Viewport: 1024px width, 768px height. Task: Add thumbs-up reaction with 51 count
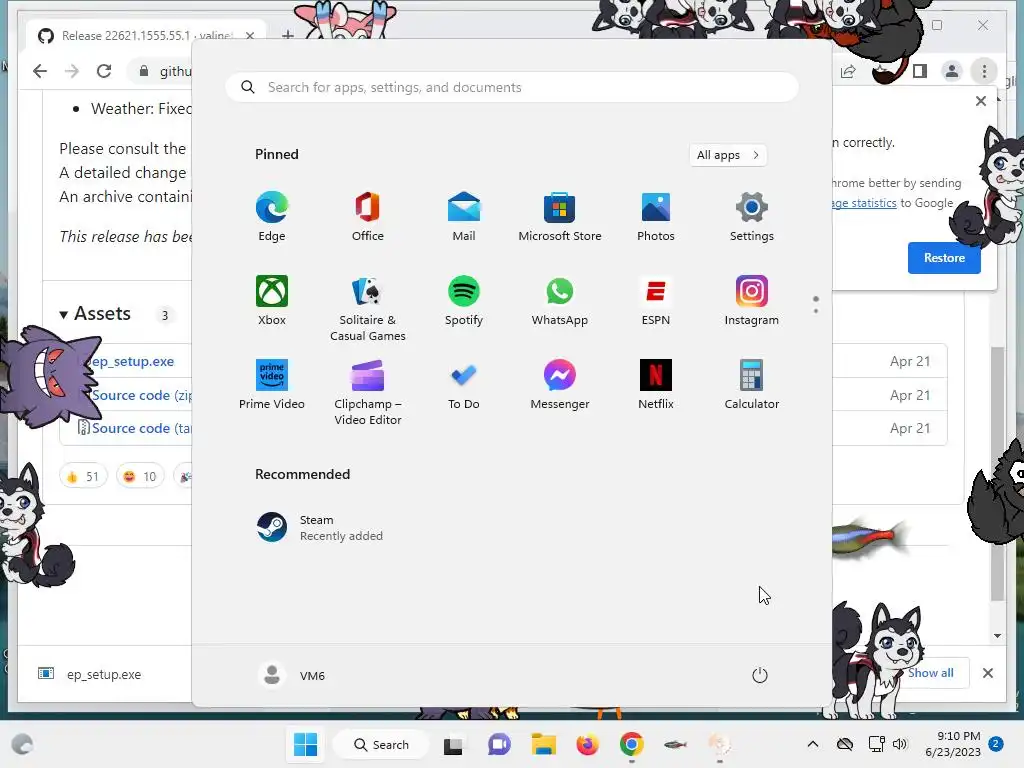point(83,477)
